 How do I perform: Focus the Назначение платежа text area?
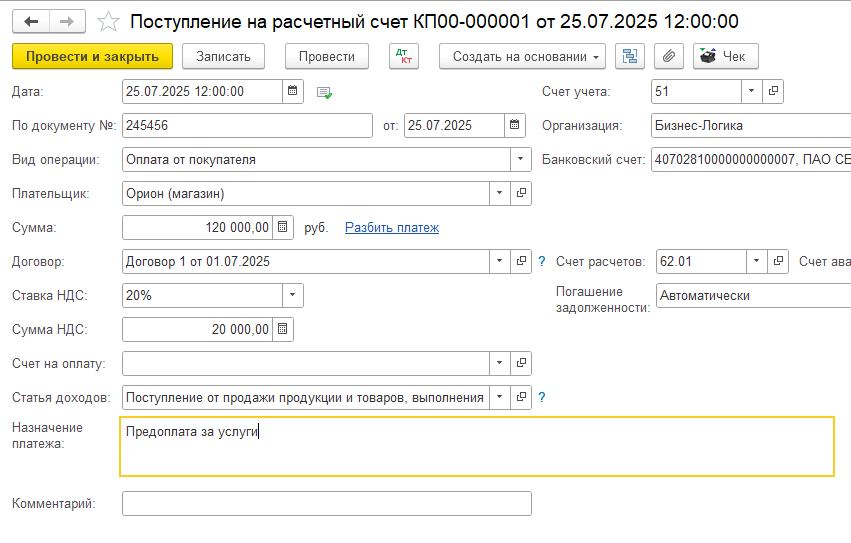(477, 446)
